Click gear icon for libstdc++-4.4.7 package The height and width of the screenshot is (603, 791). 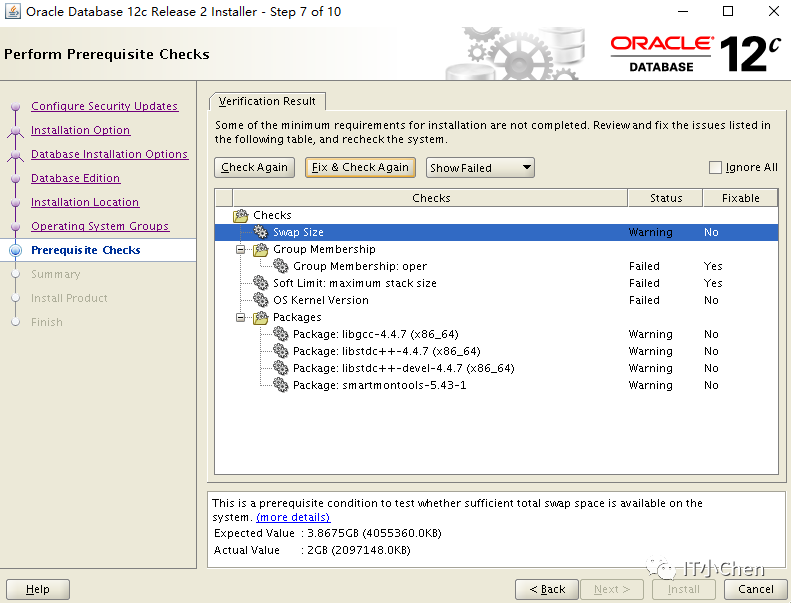click(280, 351)
